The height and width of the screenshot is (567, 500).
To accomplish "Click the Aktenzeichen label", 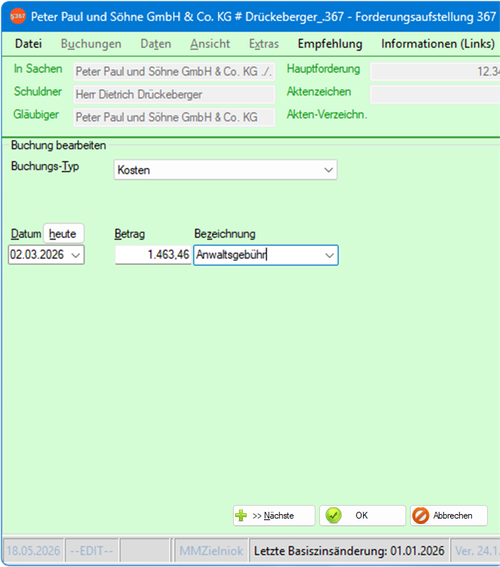I will pyautogui.click(x=319, y=92).
